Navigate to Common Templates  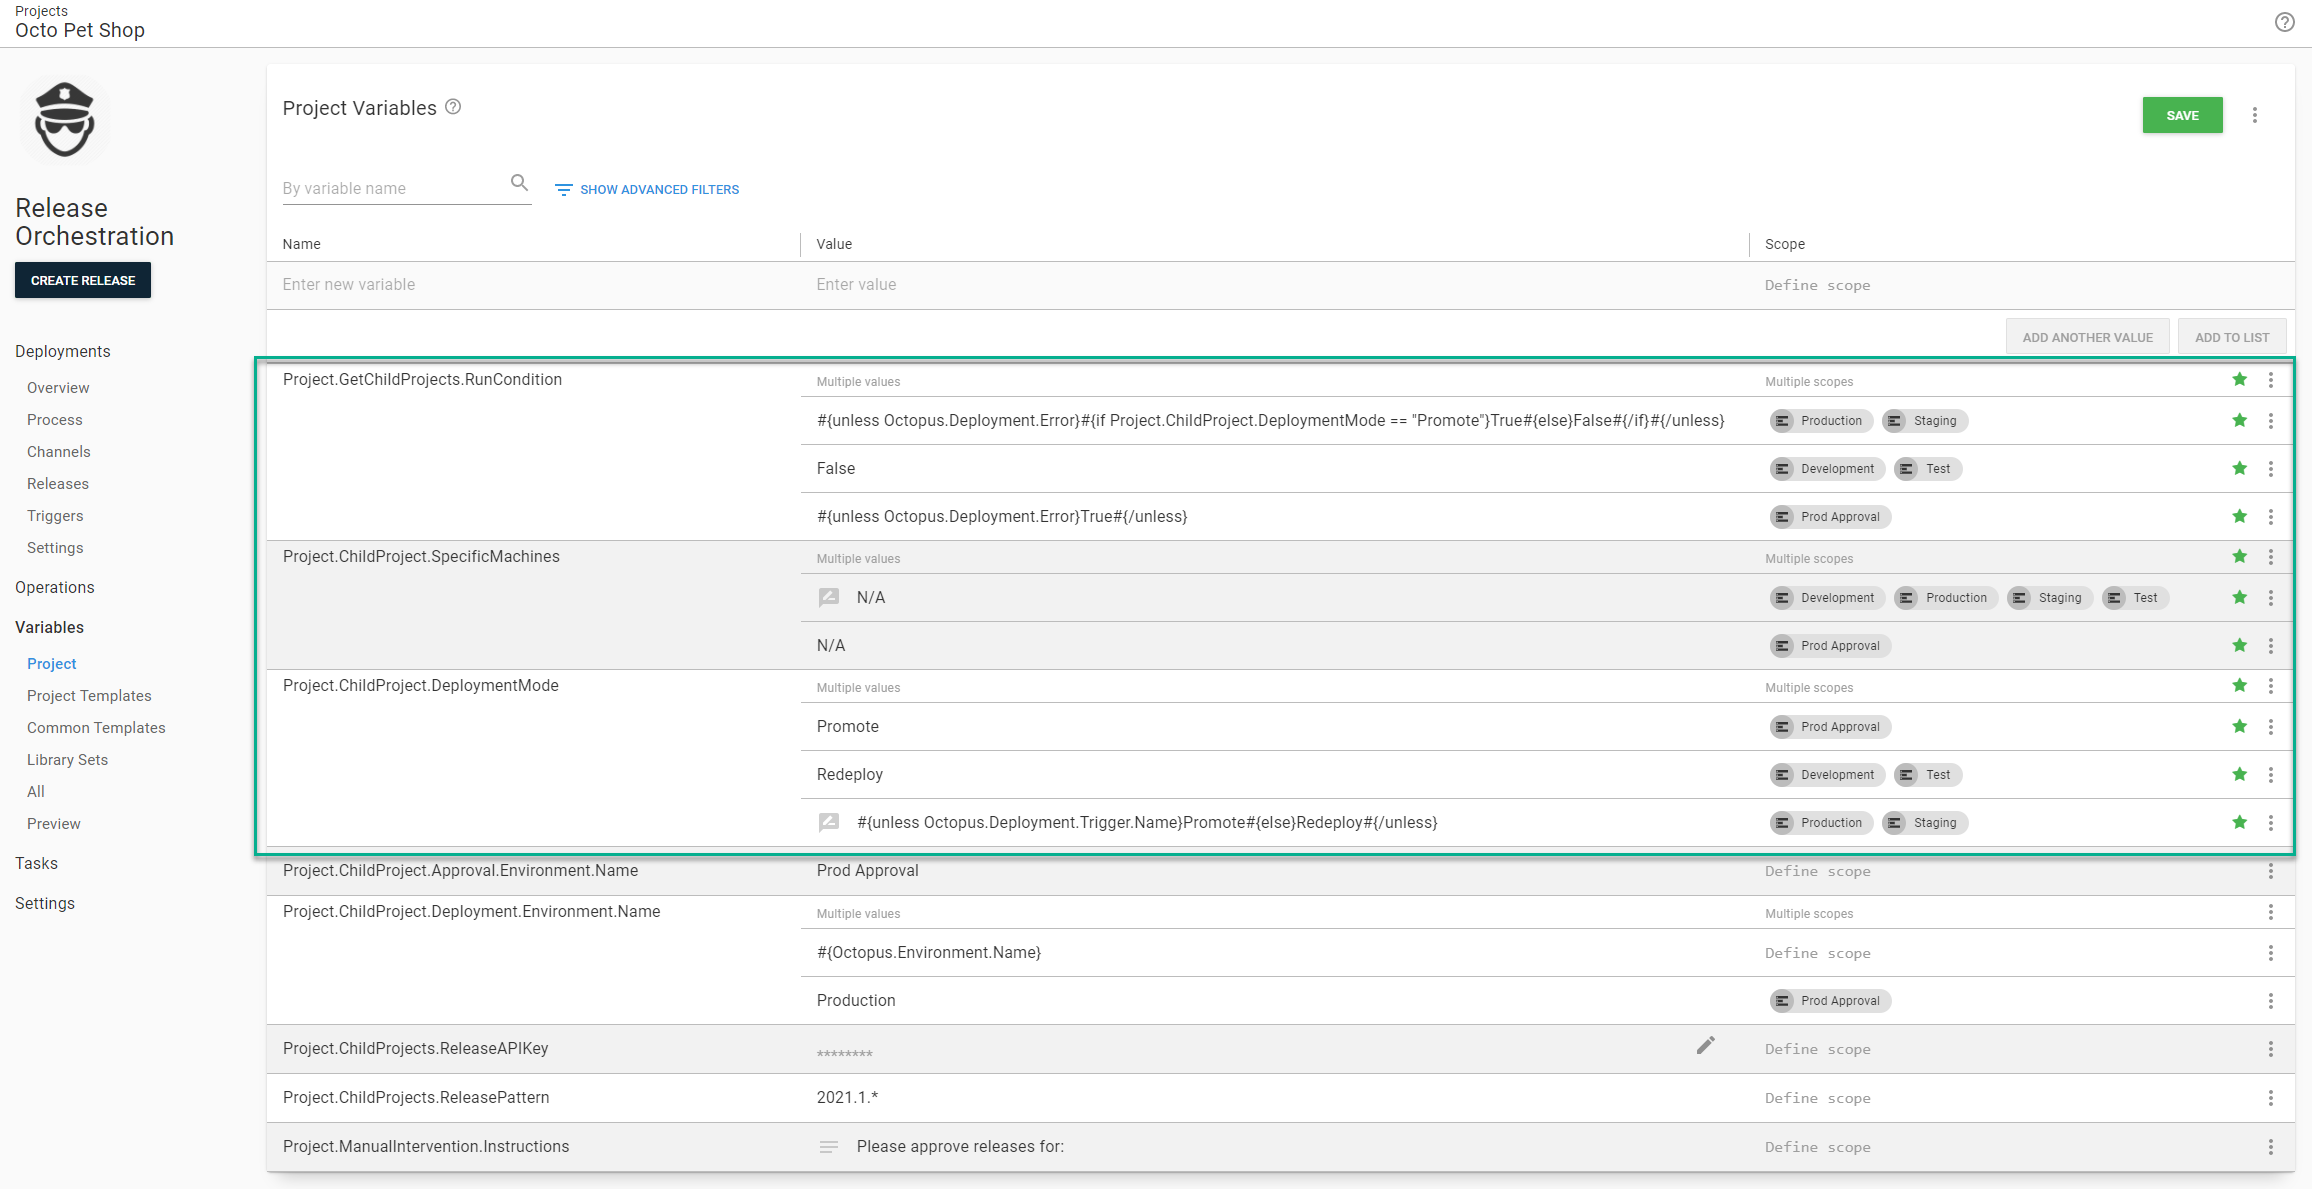tap(96, 727)
